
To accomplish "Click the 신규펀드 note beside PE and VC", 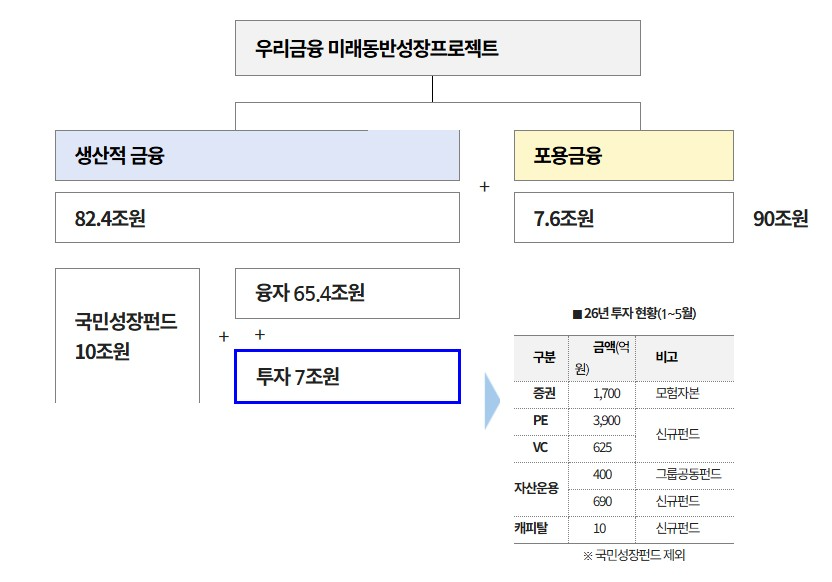I will click(678, 434).
